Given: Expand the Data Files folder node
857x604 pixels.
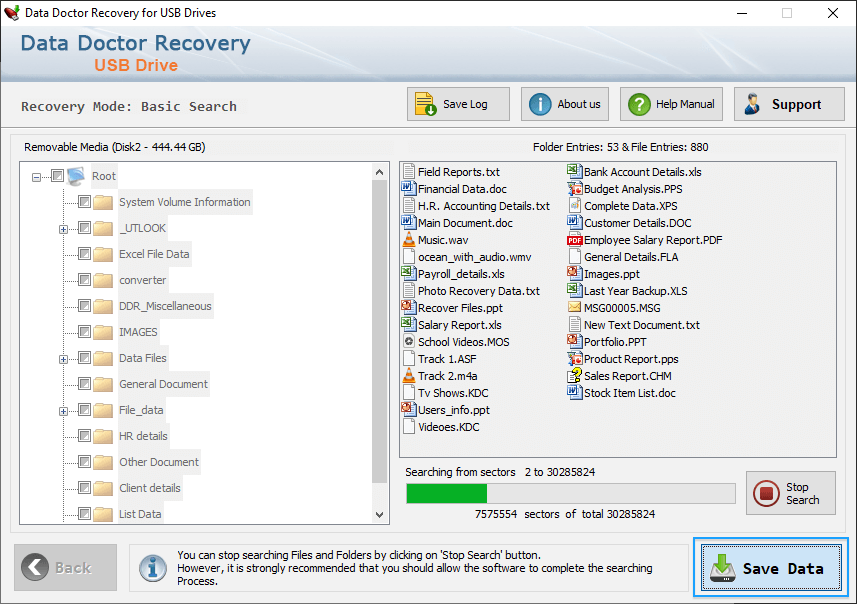Looking at the screenshot, I should [63, 360].
